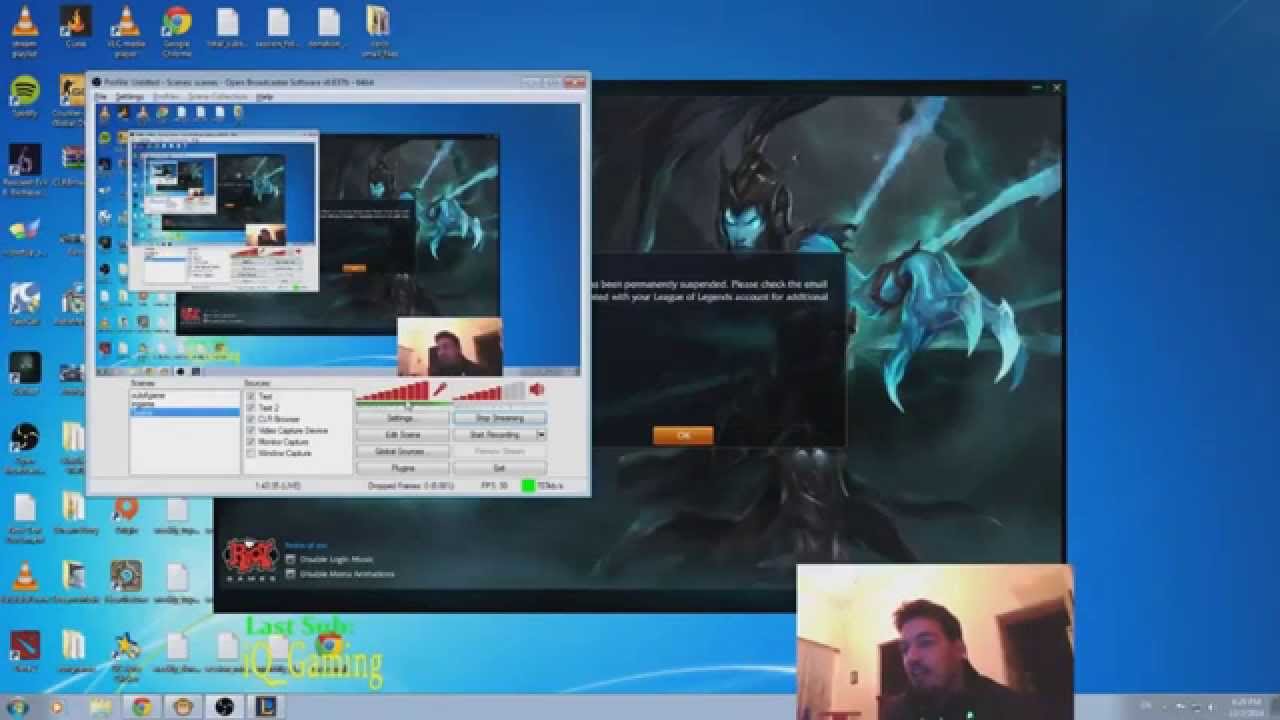Click the Exit button in OBS

500,468
